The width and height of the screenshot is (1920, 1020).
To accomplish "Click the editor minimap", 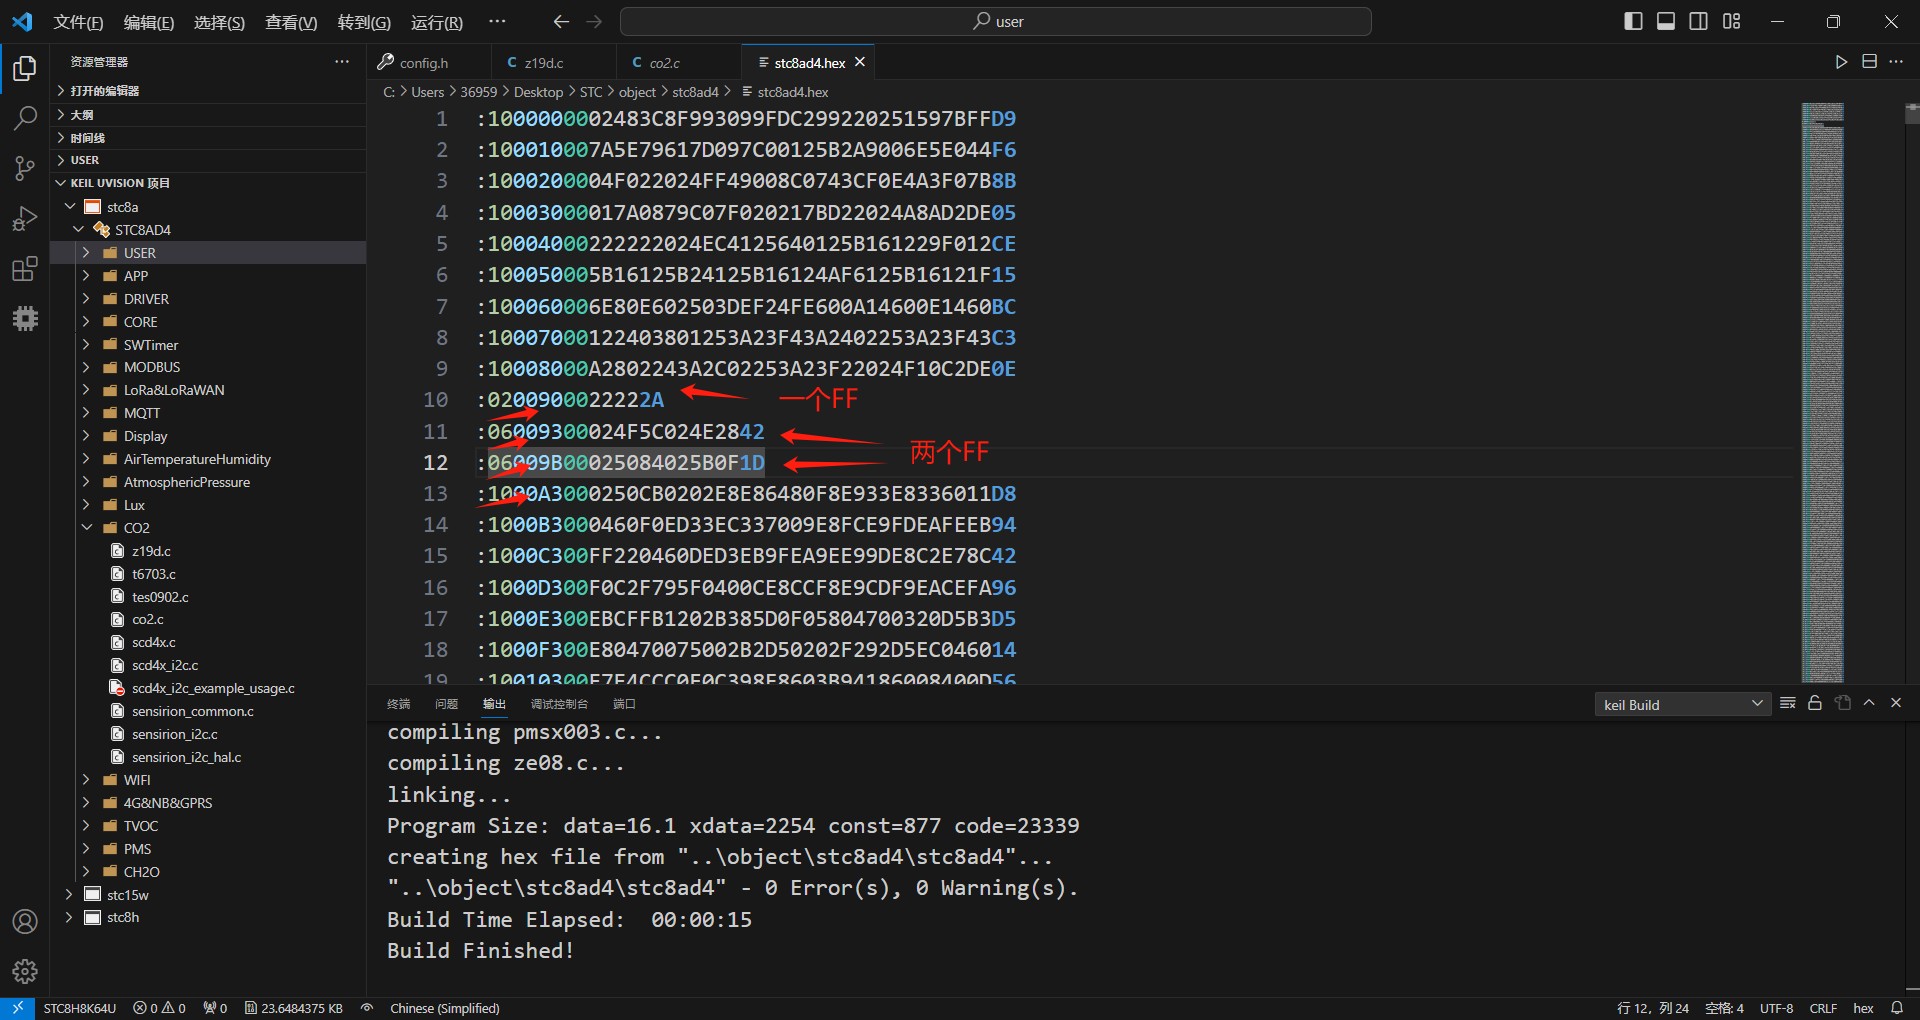I will 1822,392.
